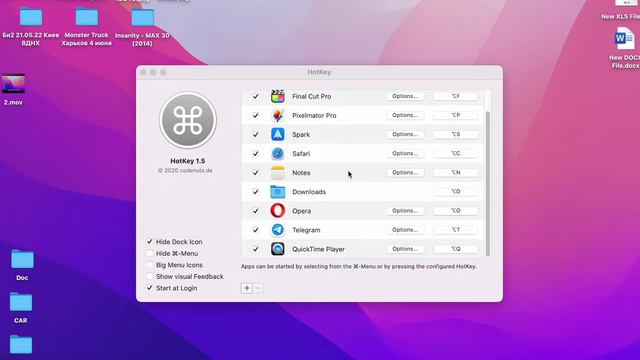
Task: Select the Doc folder on desktop
Action: pos(22,260)
